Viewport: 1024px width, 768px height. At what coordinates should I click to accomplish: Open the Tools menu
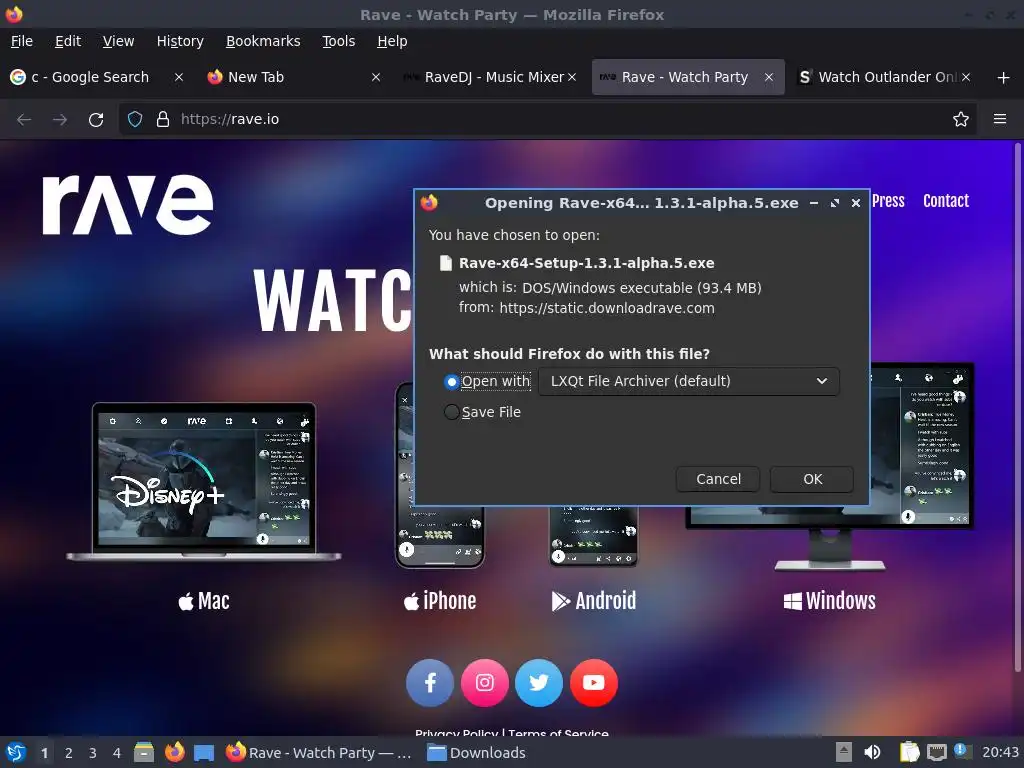338,41
